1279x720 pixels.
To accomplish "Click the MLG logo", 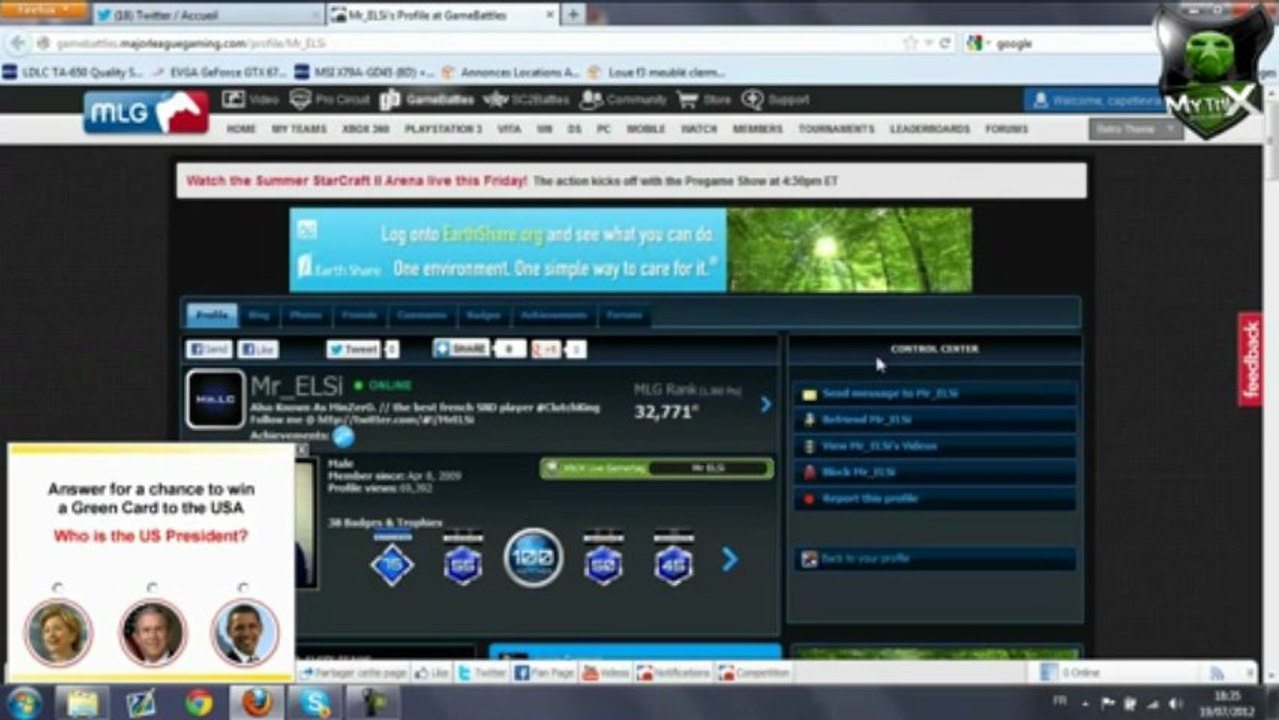I will (x=146, y=112).
